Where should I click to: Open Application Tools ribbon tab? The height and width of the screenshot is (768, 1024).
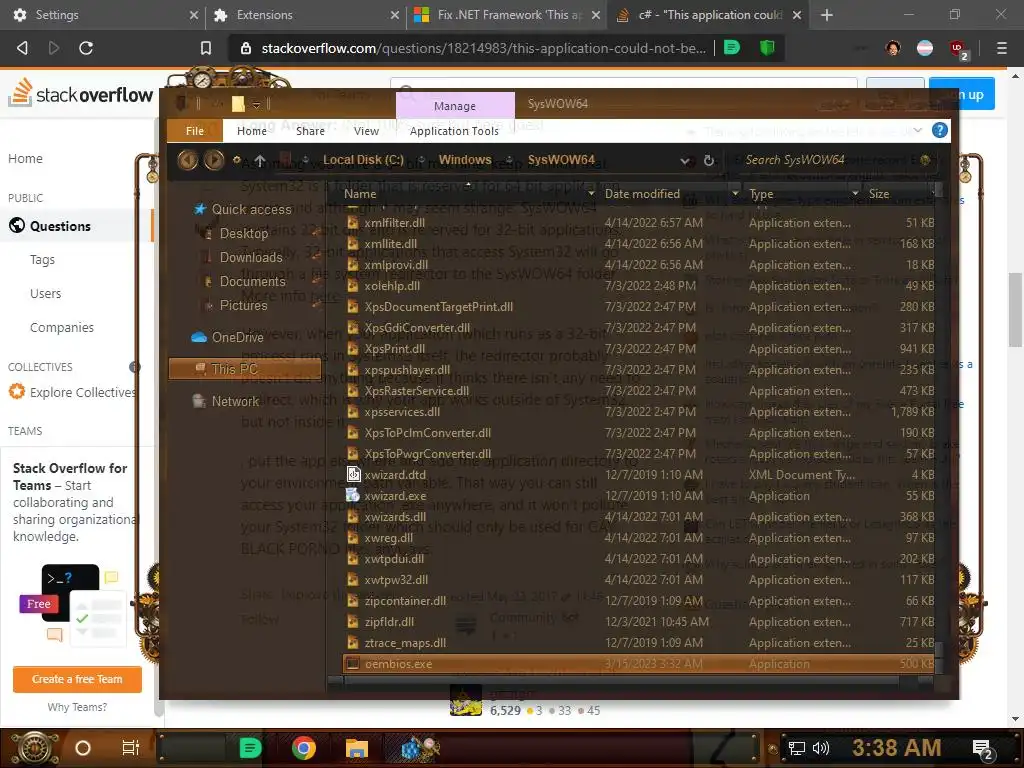454,131
